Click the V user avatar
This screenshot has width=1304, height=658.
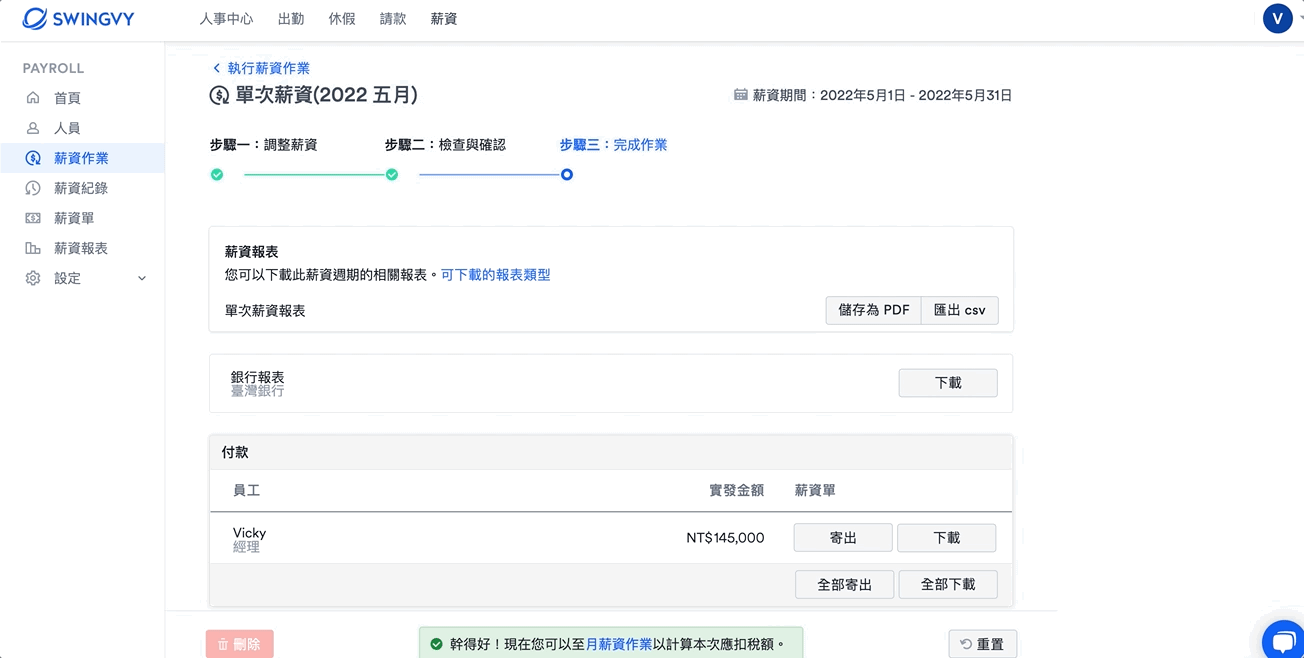point(1277,19)
